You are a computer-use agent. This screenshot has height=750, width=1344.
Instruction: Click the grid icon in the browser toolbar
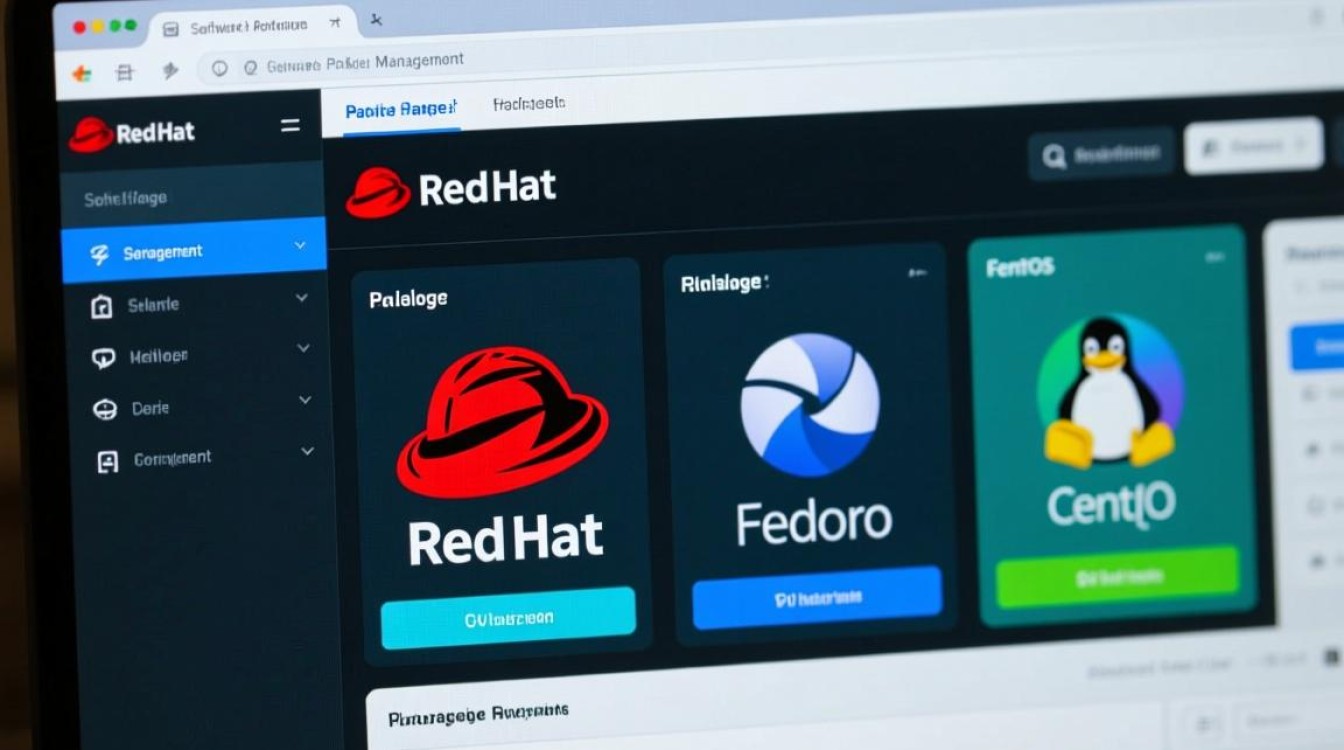(125, 72)
